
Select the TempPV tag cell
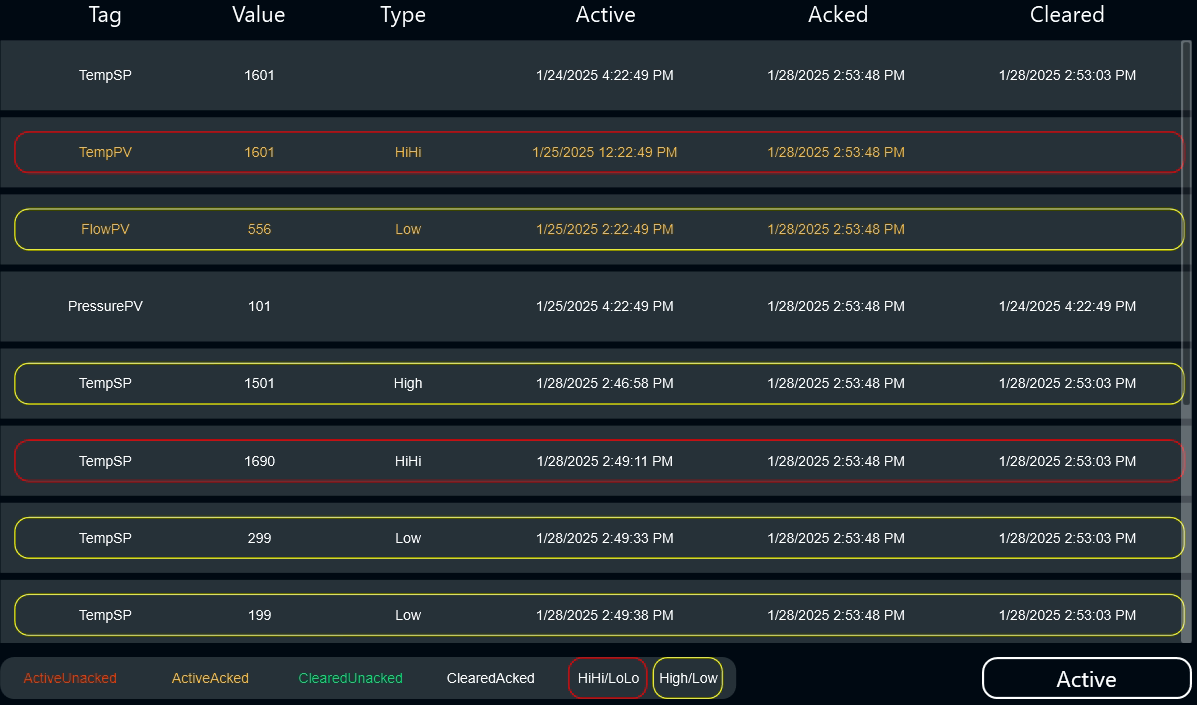(105, 153)
